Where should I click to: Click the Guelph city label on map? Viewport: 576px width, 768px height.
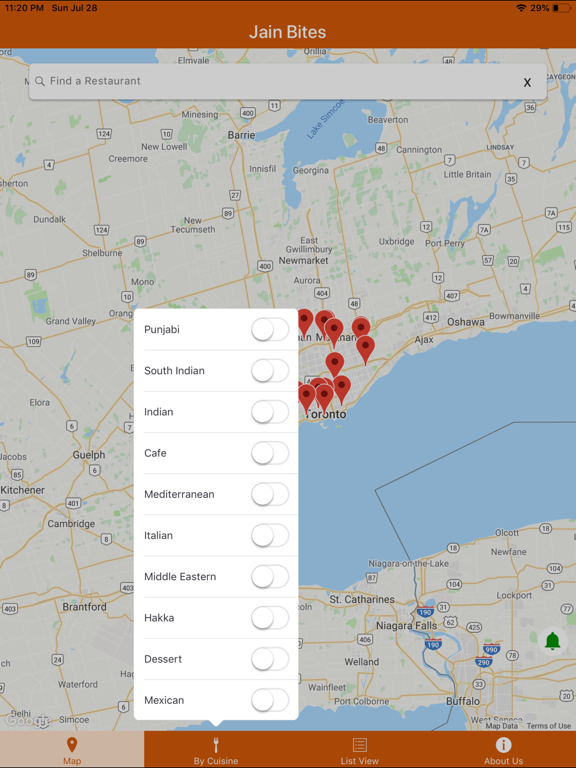click(89, 455)
